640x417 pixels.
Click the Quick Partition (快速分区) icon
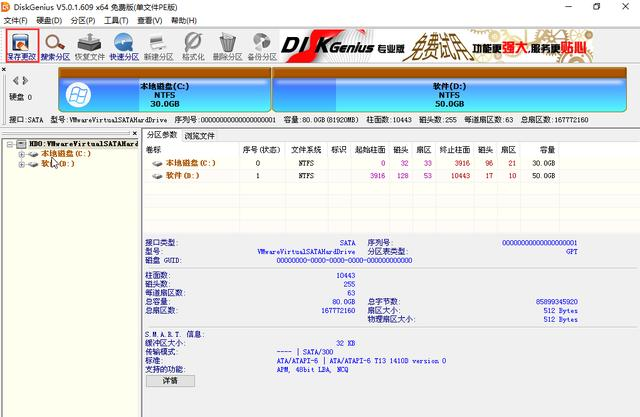click(125, 45)
